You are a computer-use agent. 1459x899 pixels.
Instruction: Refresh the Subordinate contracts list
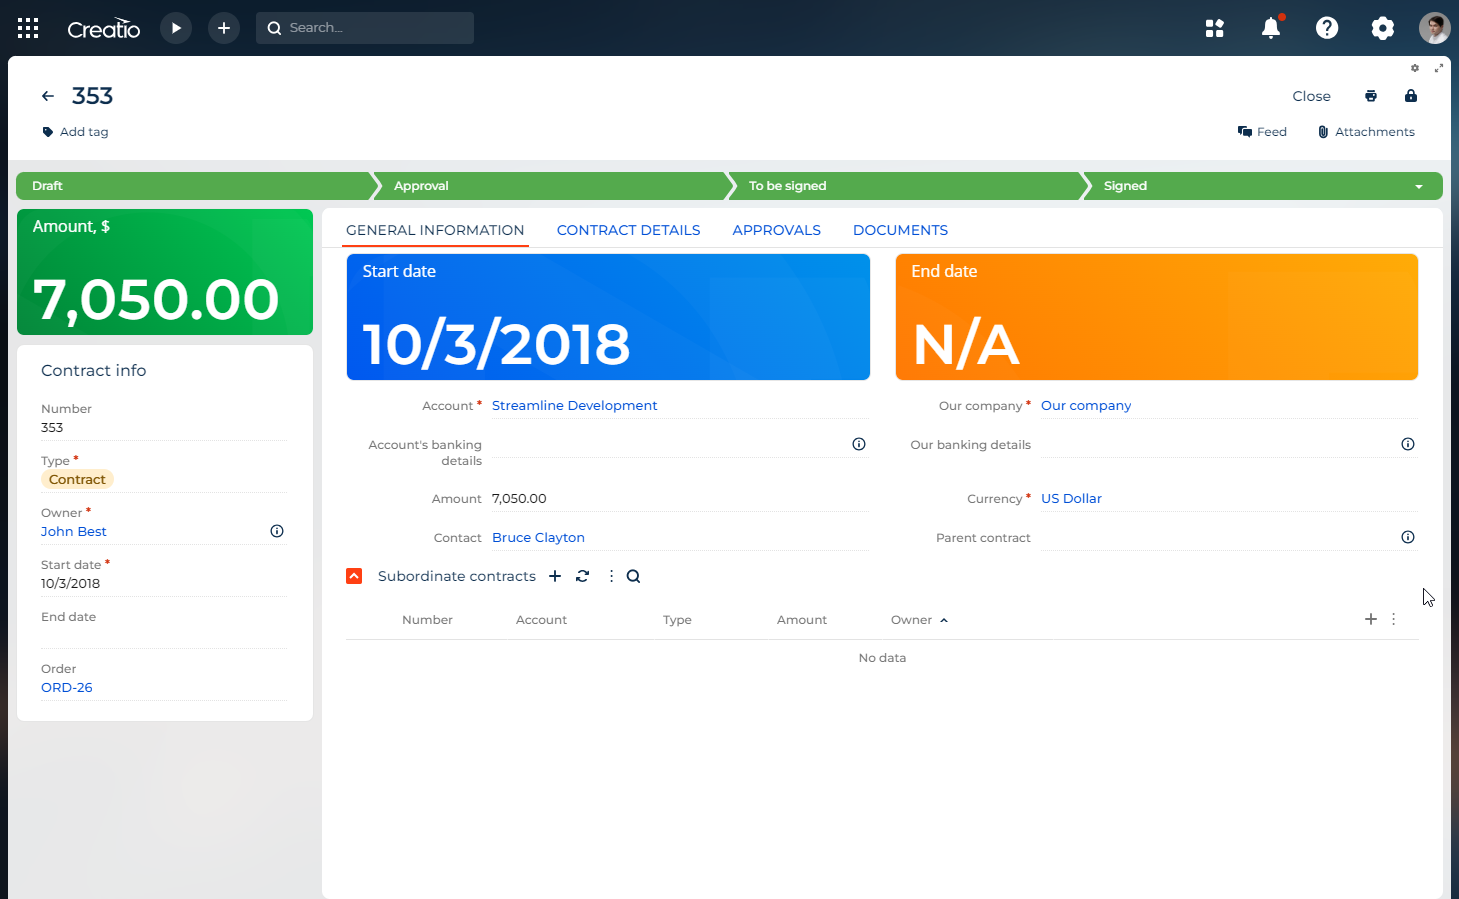point(583,576)
